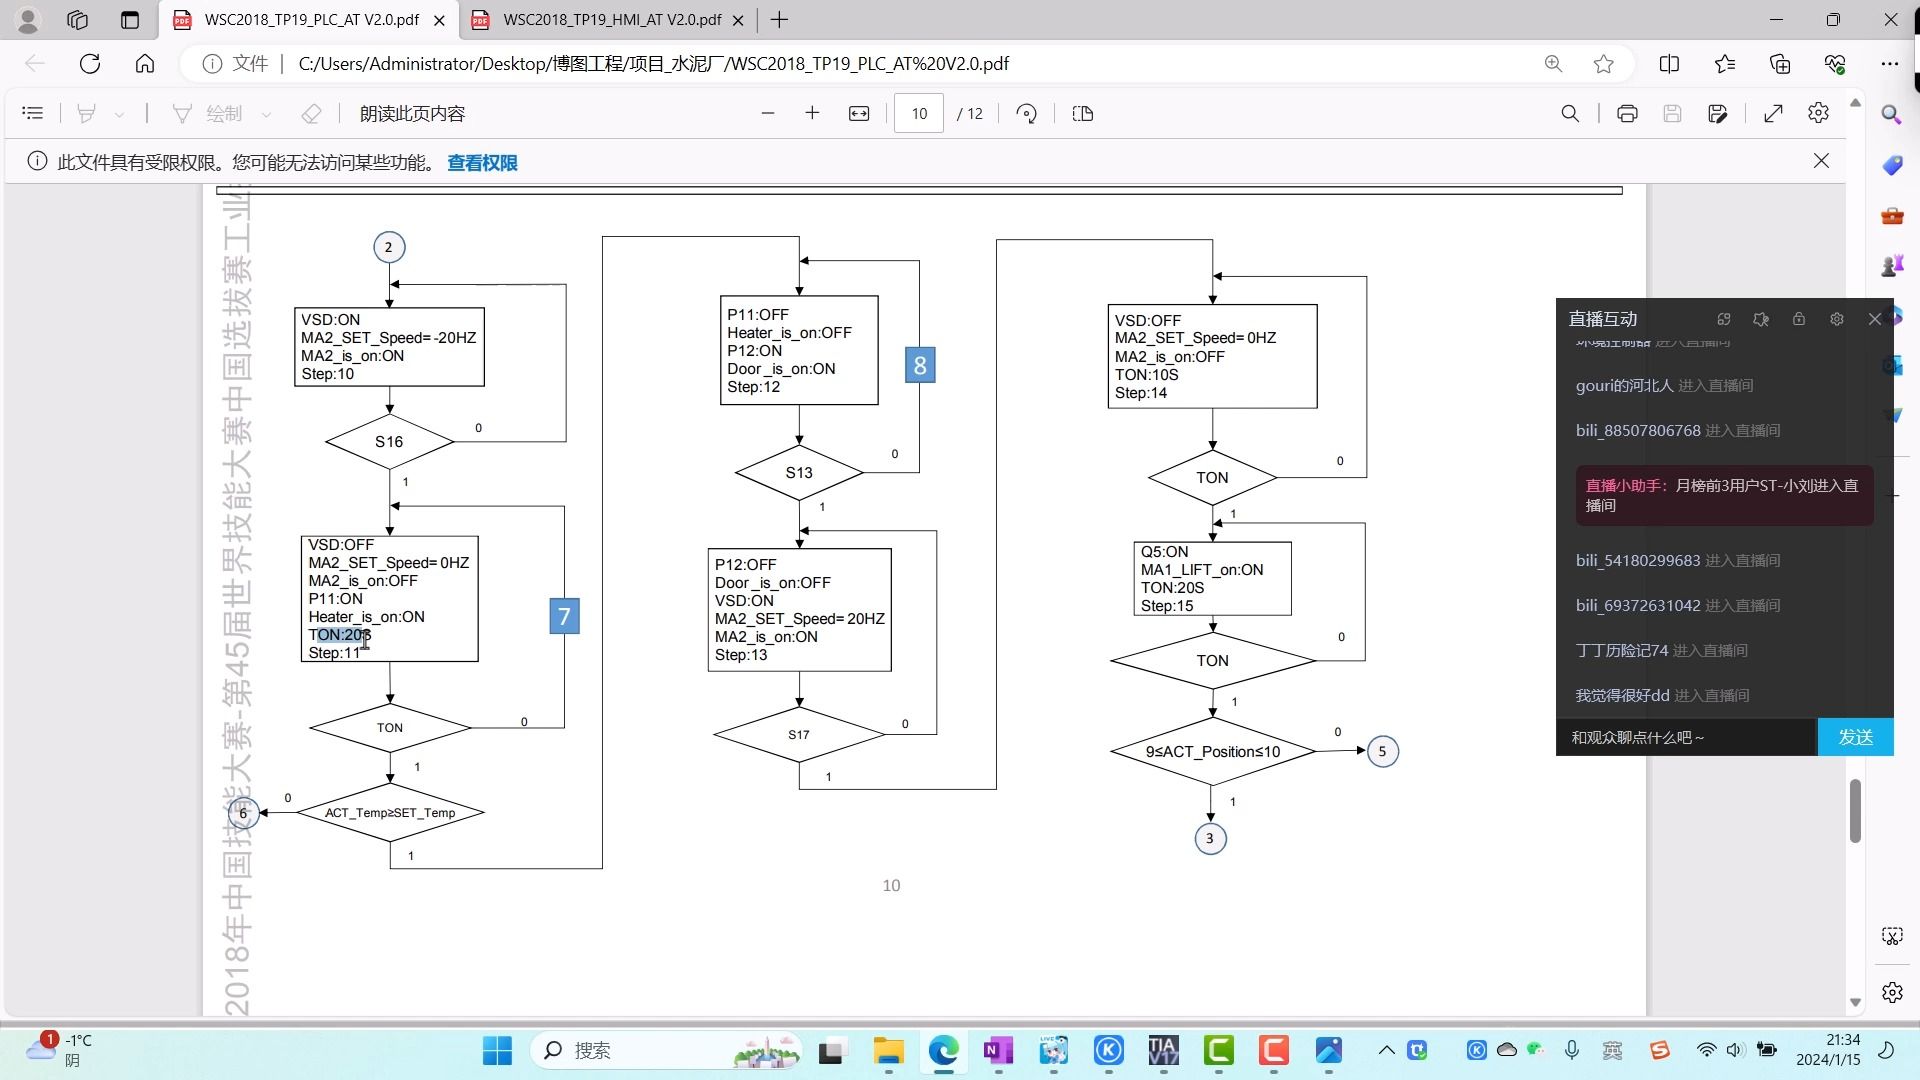Go to the browser home page
Screen dimensions: 1920x1080
tap(145, 64)
